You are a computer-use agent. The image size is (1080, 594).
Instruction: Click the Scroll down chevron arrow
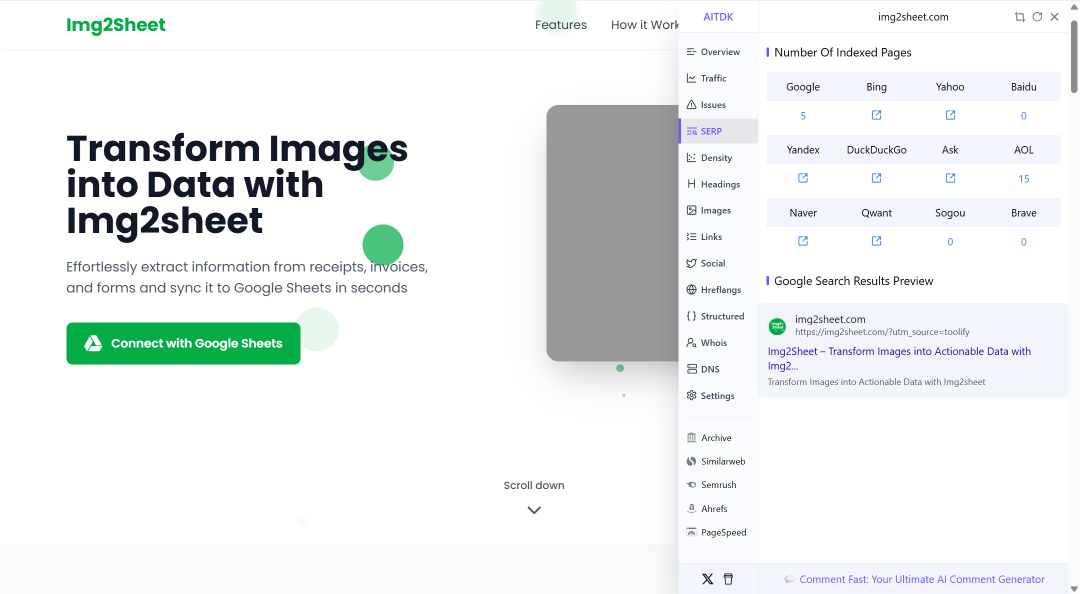[x=534, y=510]
